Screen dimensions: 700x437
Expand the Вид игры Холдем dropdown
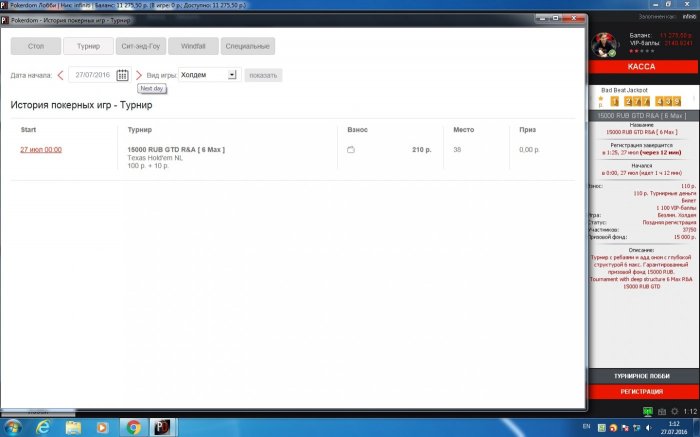232,75
